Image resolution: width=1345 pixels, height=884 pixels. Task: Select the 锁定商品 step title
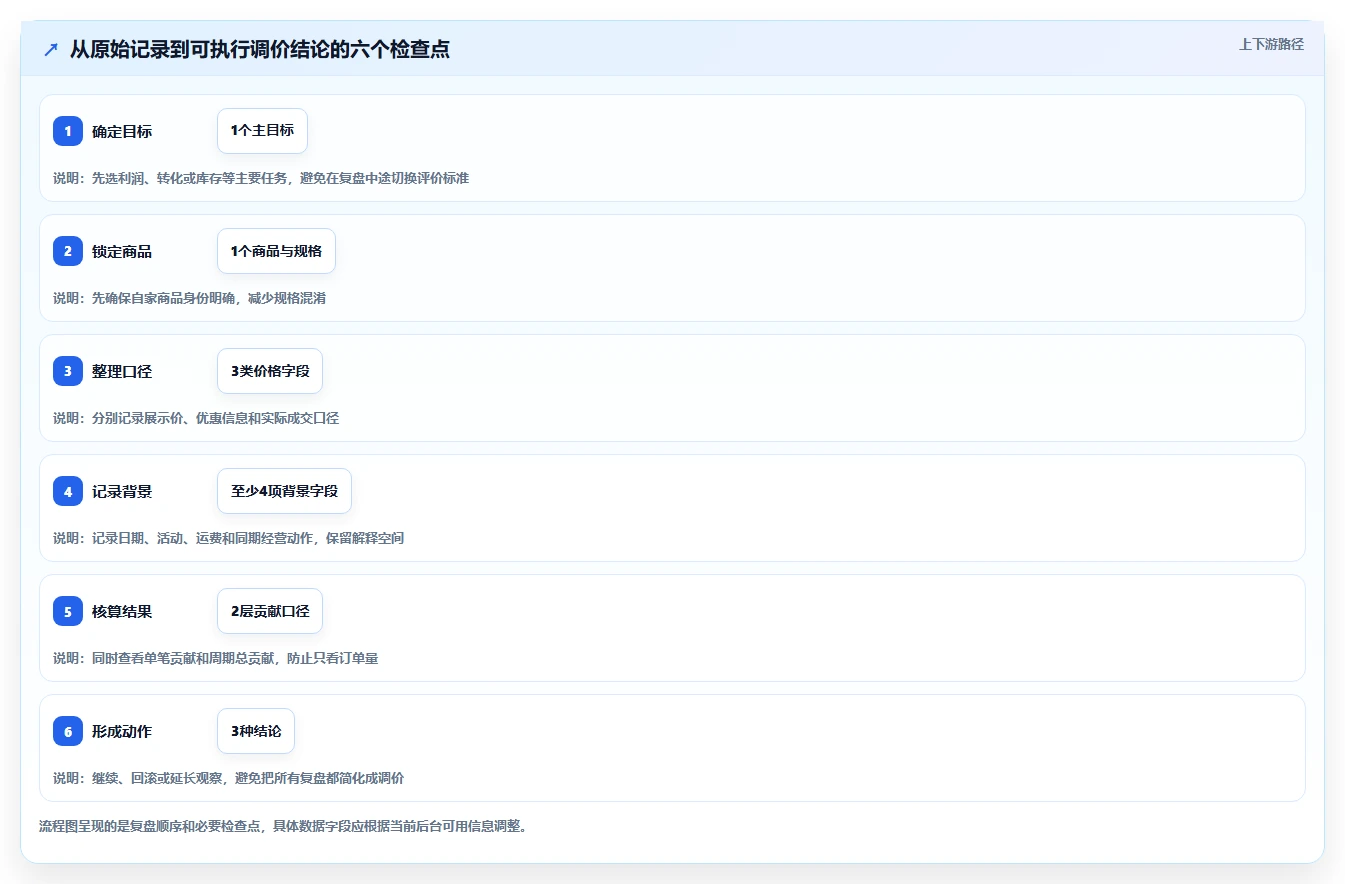[122, 251]
